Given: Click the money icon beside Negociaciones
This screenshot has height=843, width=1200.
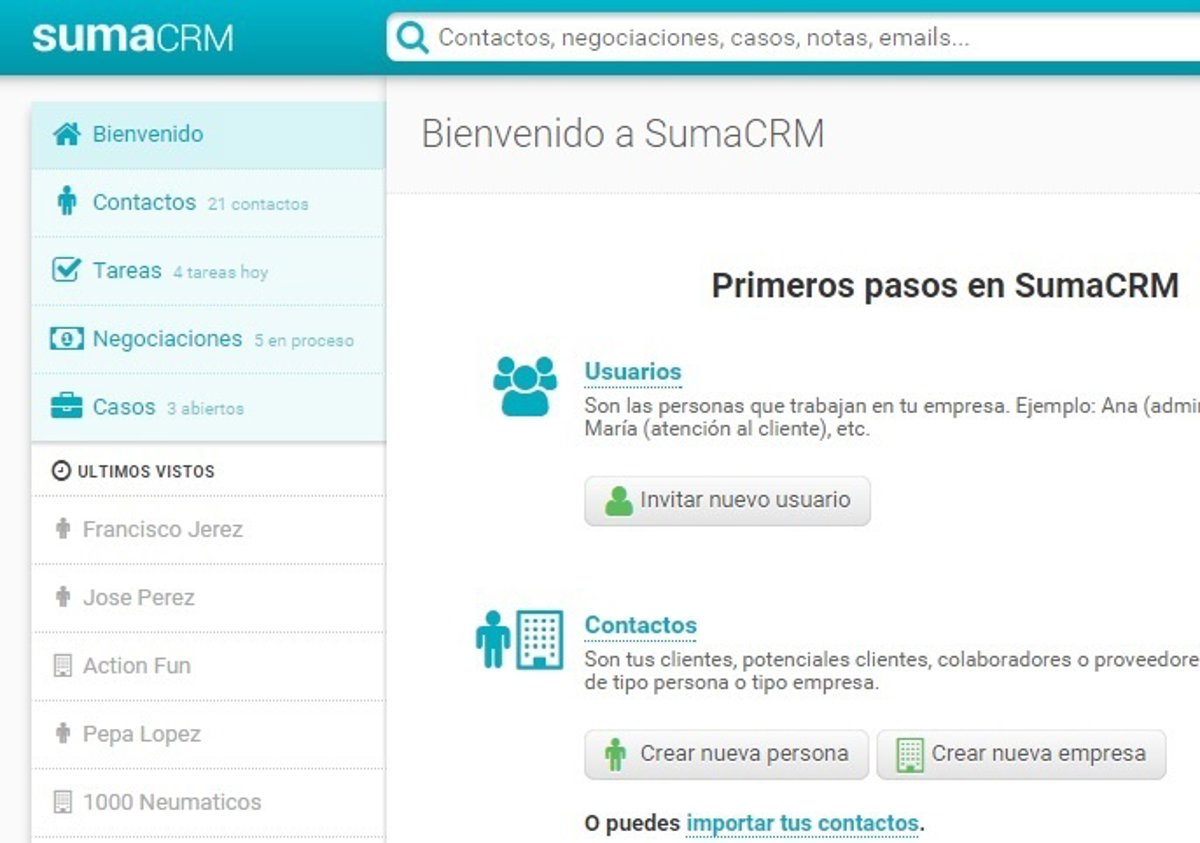Looking at the screenshot, I should (66, 339).
